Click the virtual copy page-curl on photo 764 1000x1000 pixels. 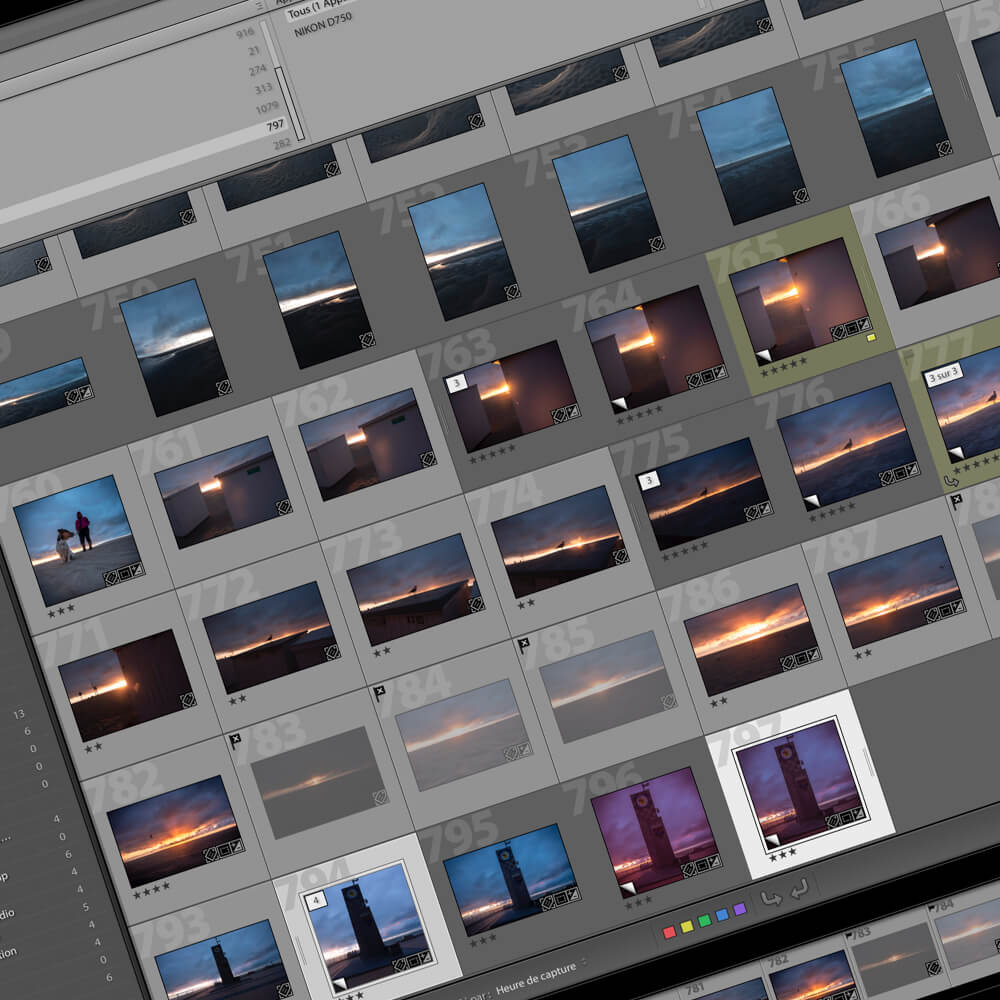619,404
